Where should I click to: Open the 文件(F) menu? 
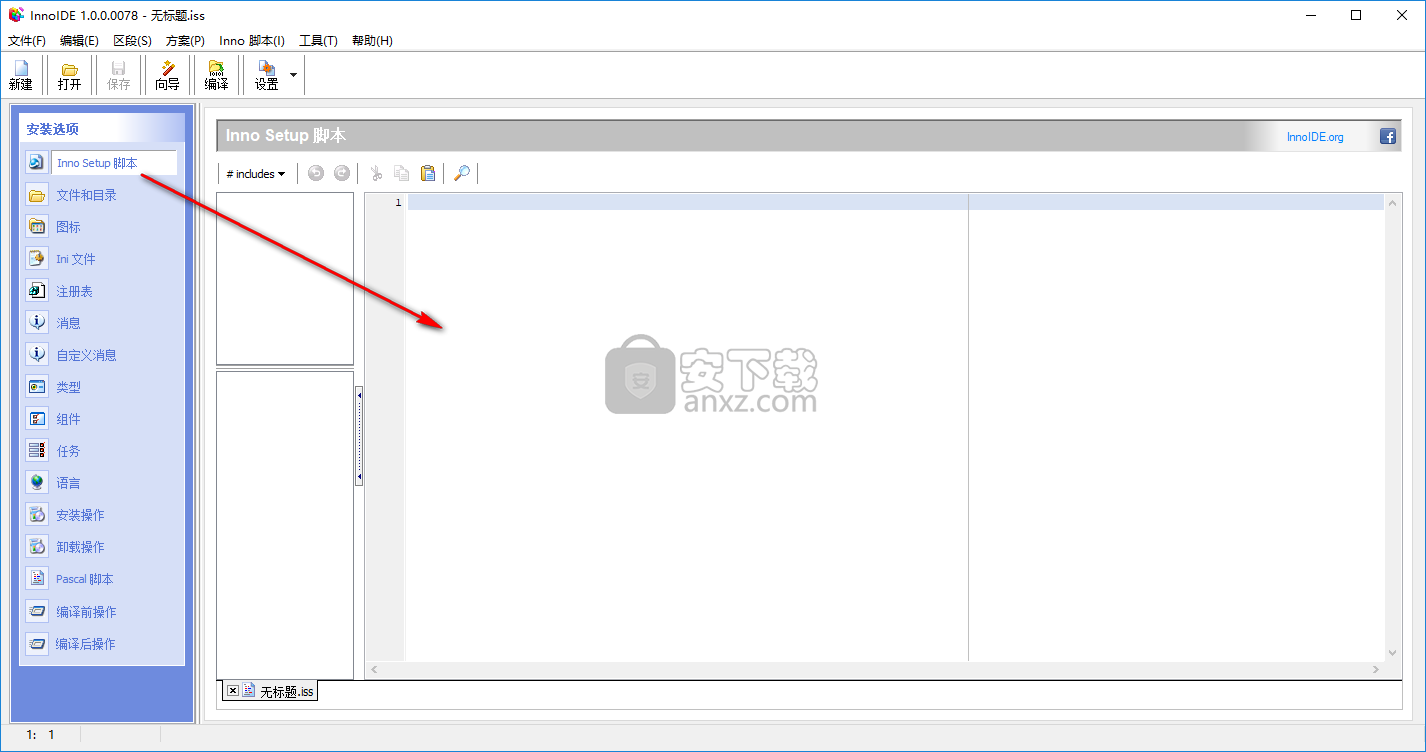(x=27, y=41)
